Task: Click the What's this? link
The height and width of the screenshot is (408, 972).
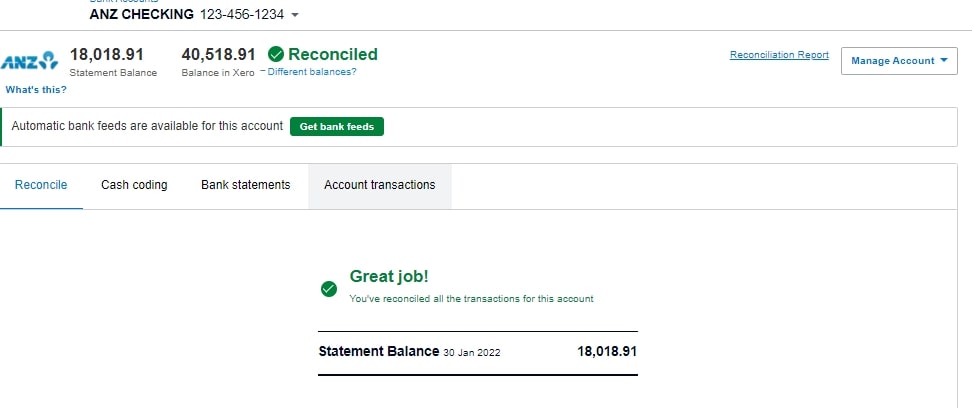Action: click(36, 90)
